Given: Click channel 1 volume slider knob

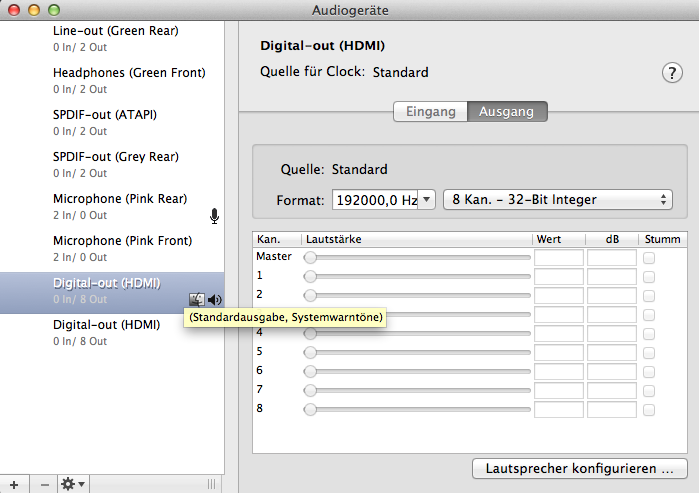Looking at the screenshot, I should tap(310, 276).
